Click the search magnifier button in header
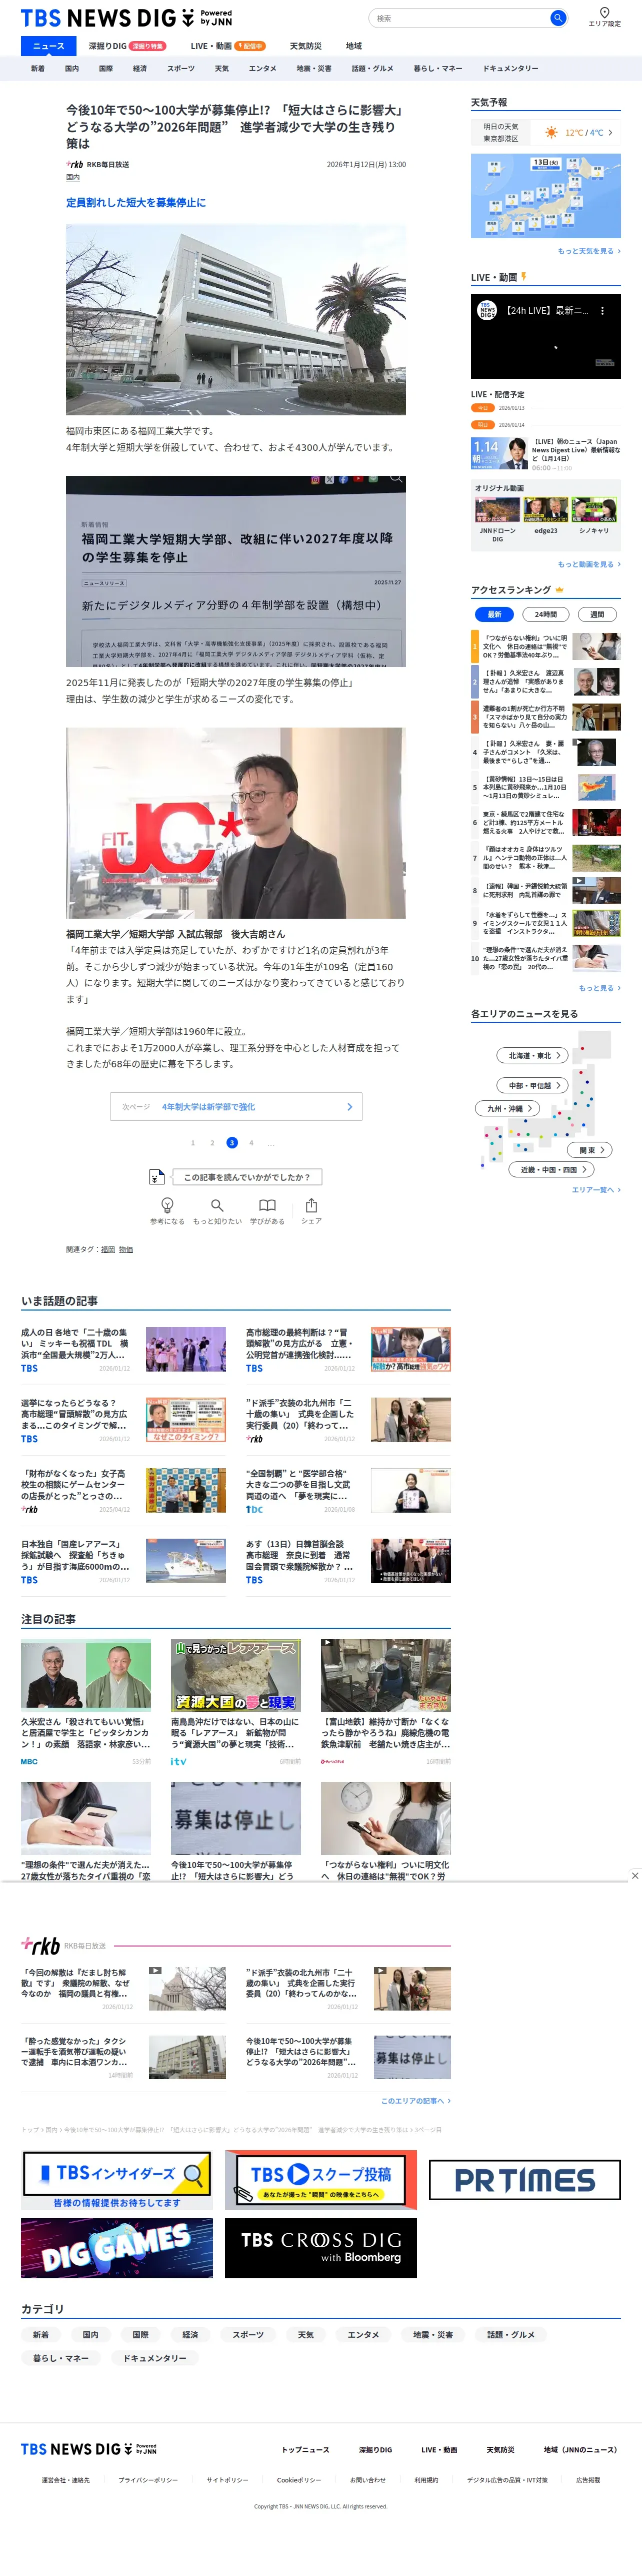Screen dimensions: 642x2576 point(558,18)
